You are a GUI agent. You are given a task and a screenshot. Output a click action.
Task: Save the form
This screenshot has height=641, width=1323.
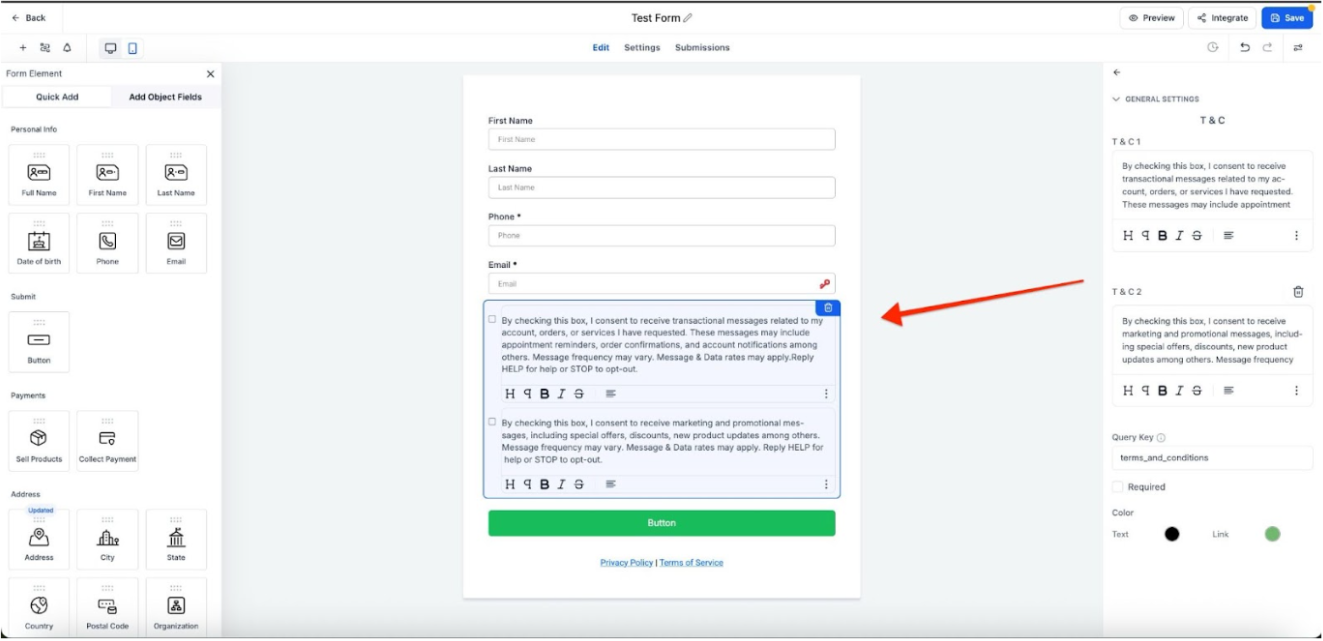tap(1287, 18)
